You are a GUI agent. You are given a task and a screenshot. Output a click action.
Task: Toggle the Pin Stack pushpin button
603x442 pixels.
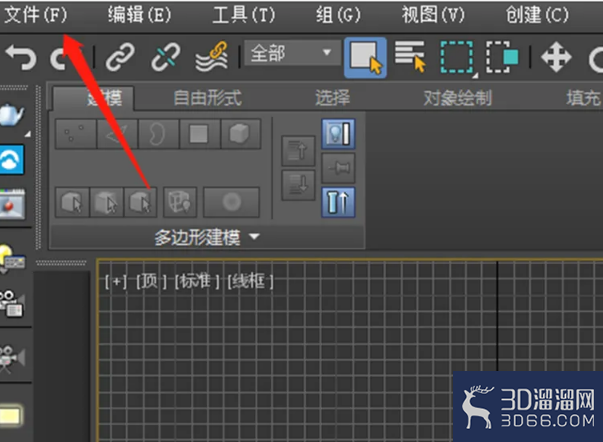(x=338, y=168)
